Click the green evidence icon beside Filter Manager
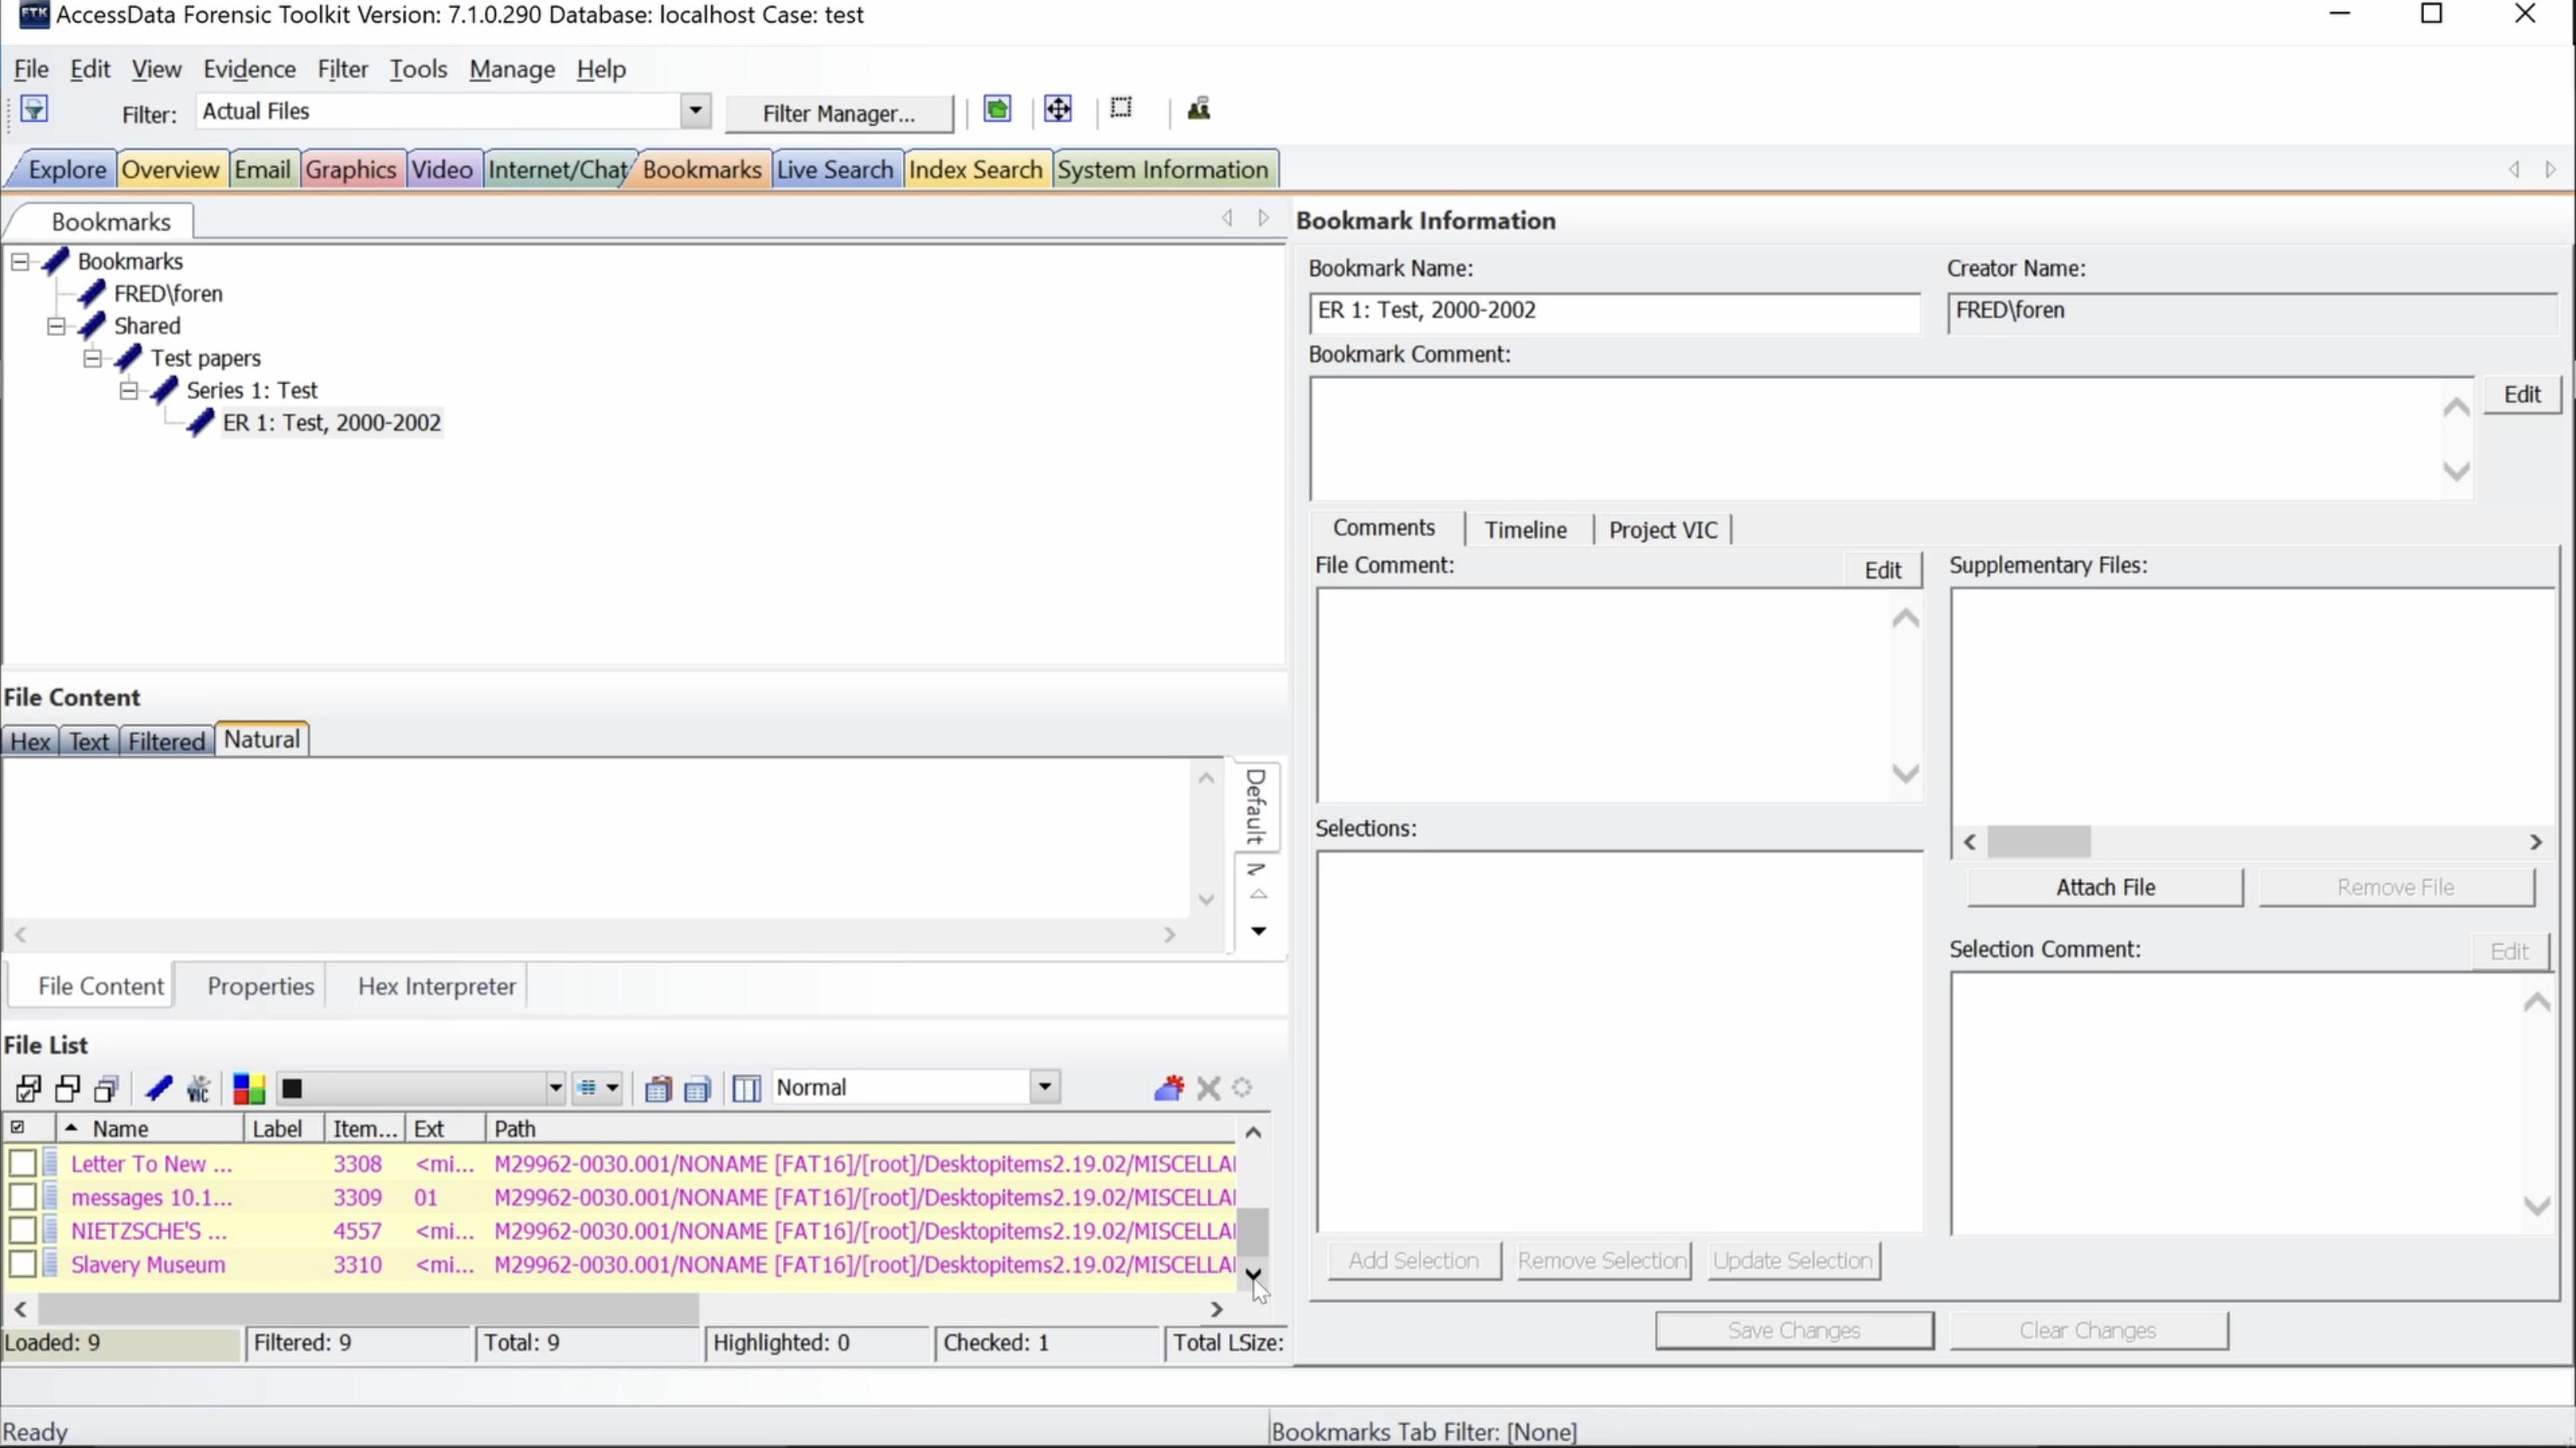2576x1448 pixels. pos(997,109)
